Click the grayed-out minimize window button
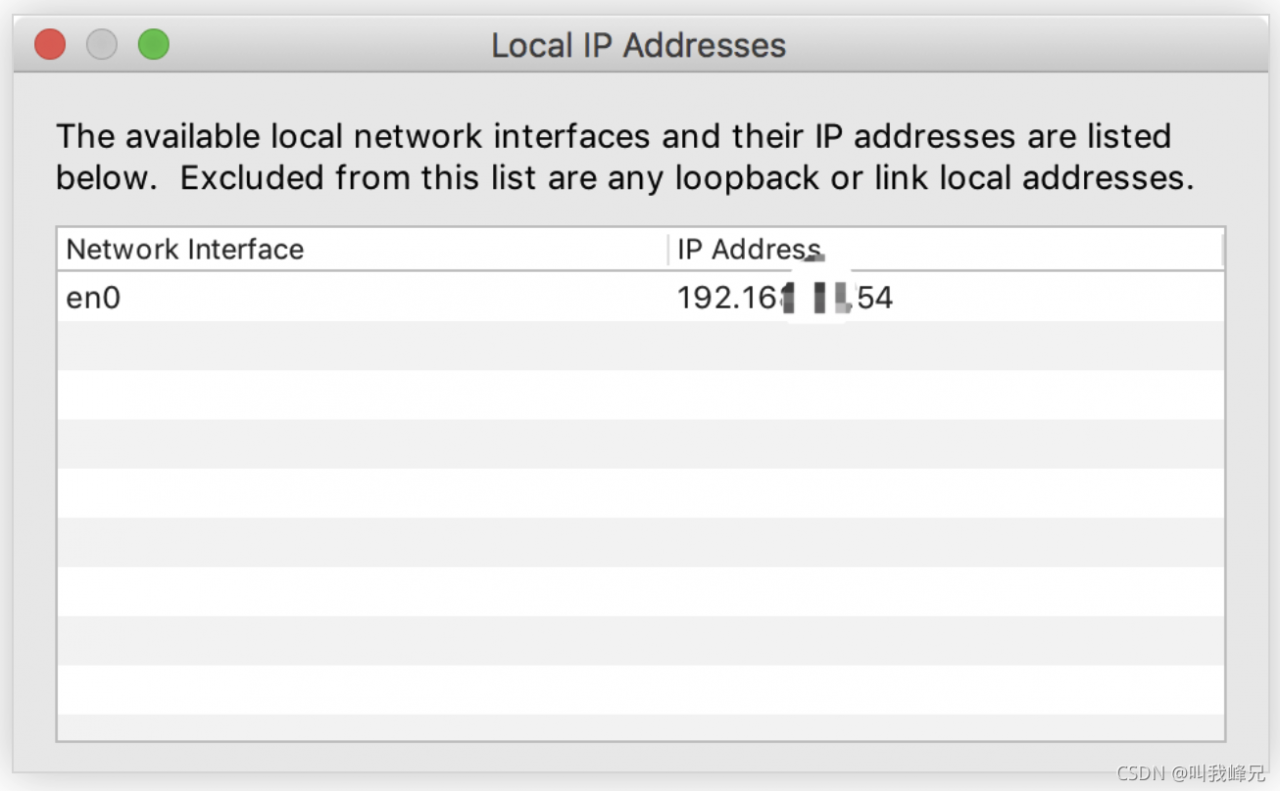Image resolution: width=1280 pixels, height=791 pixels. pos(102,45)
